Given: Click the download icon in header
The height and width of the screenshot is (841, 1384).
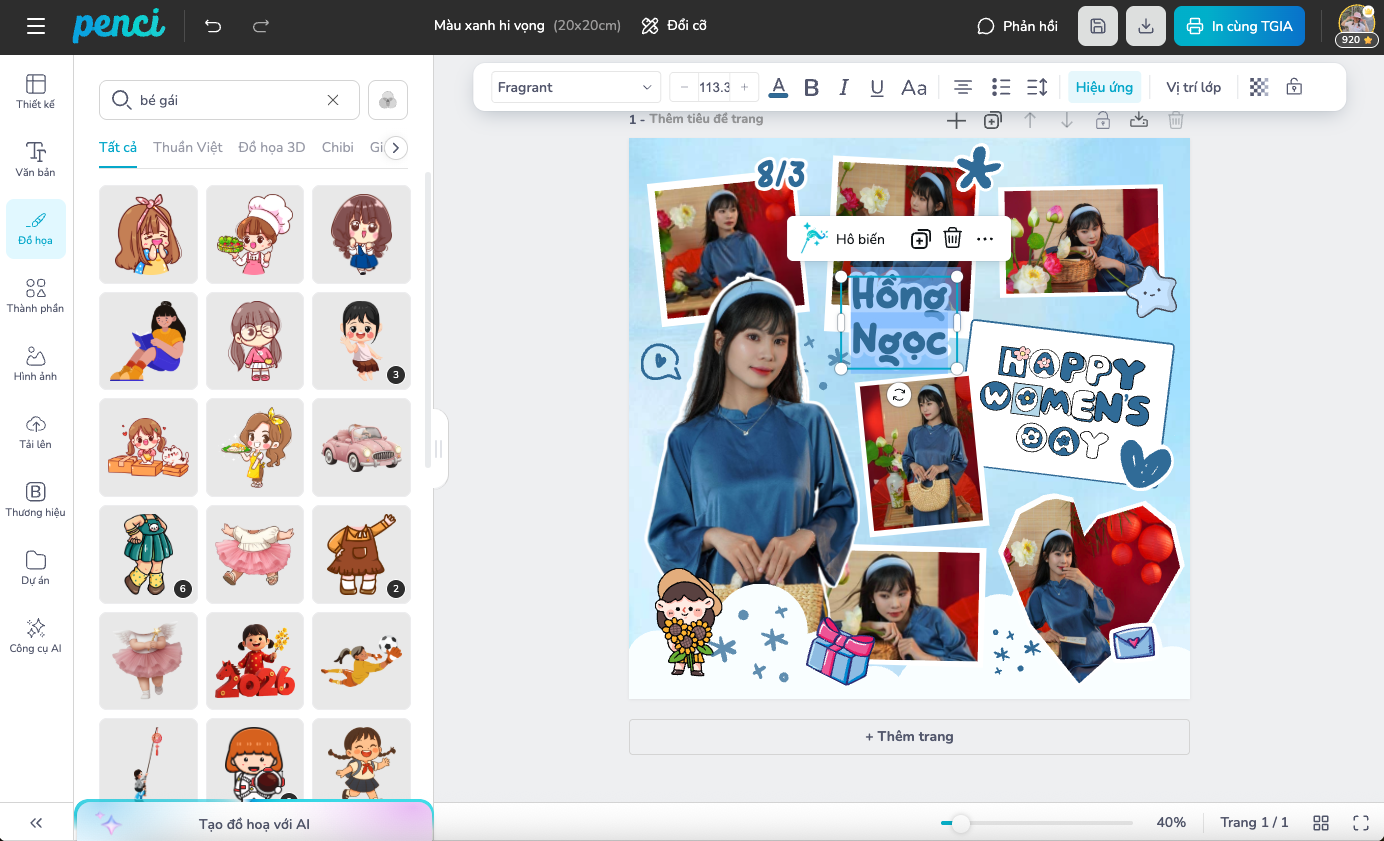Looking at the screenshot, I should [x=1146, y=26].
